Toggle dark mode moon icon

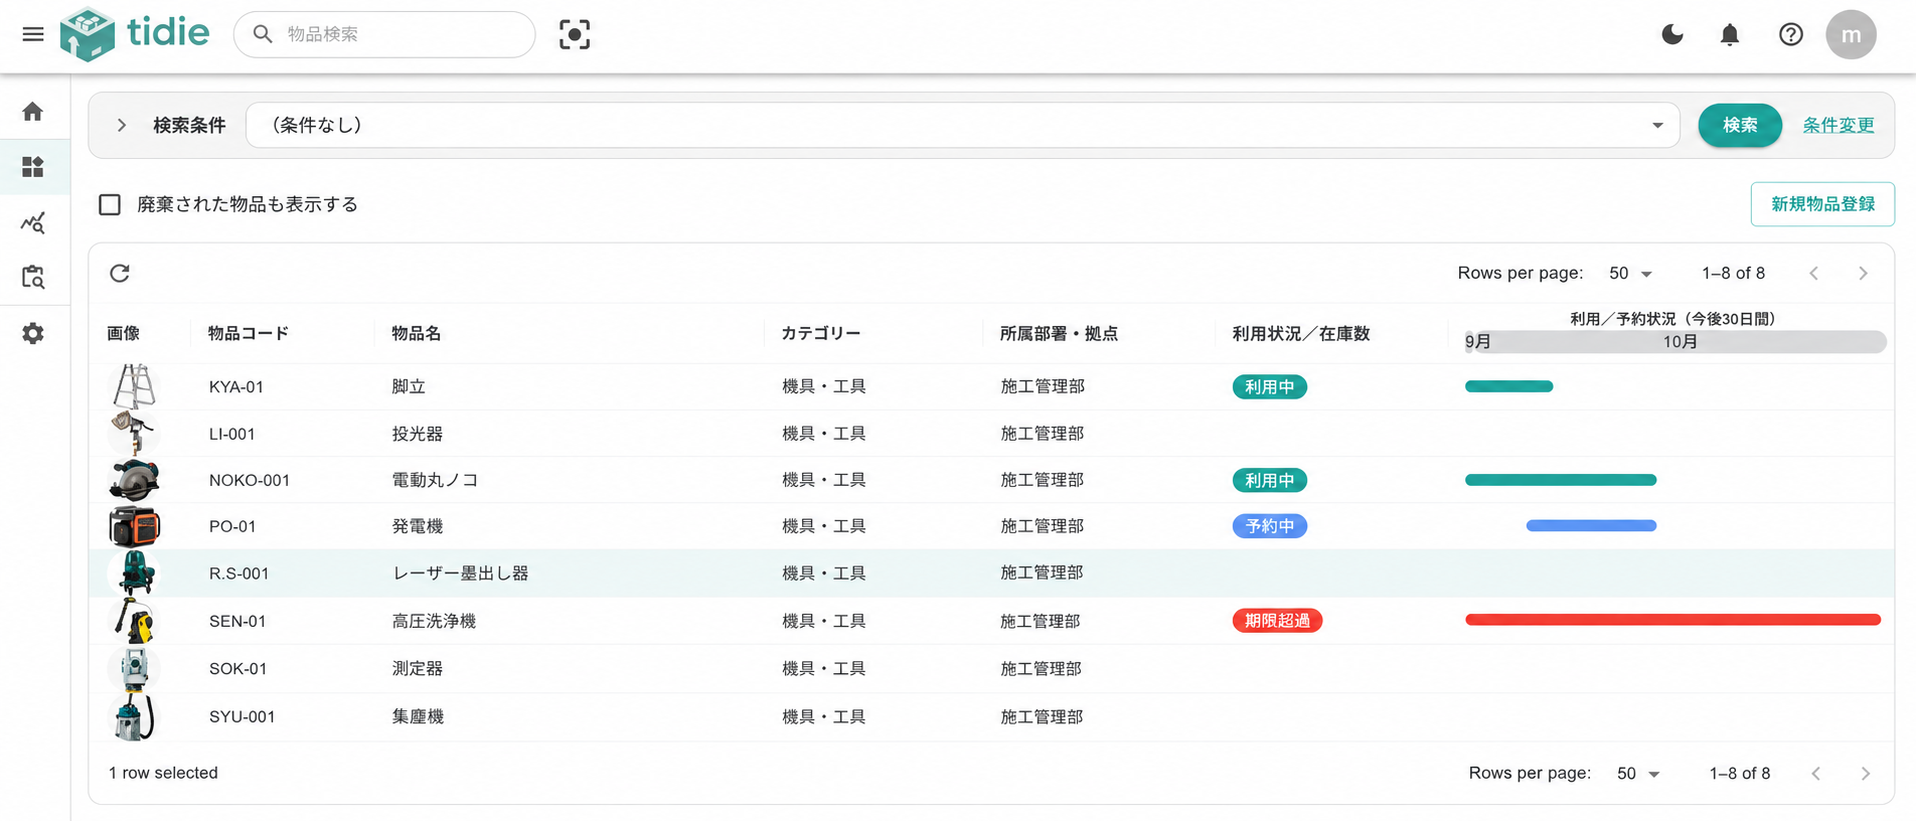(1672, 35)
